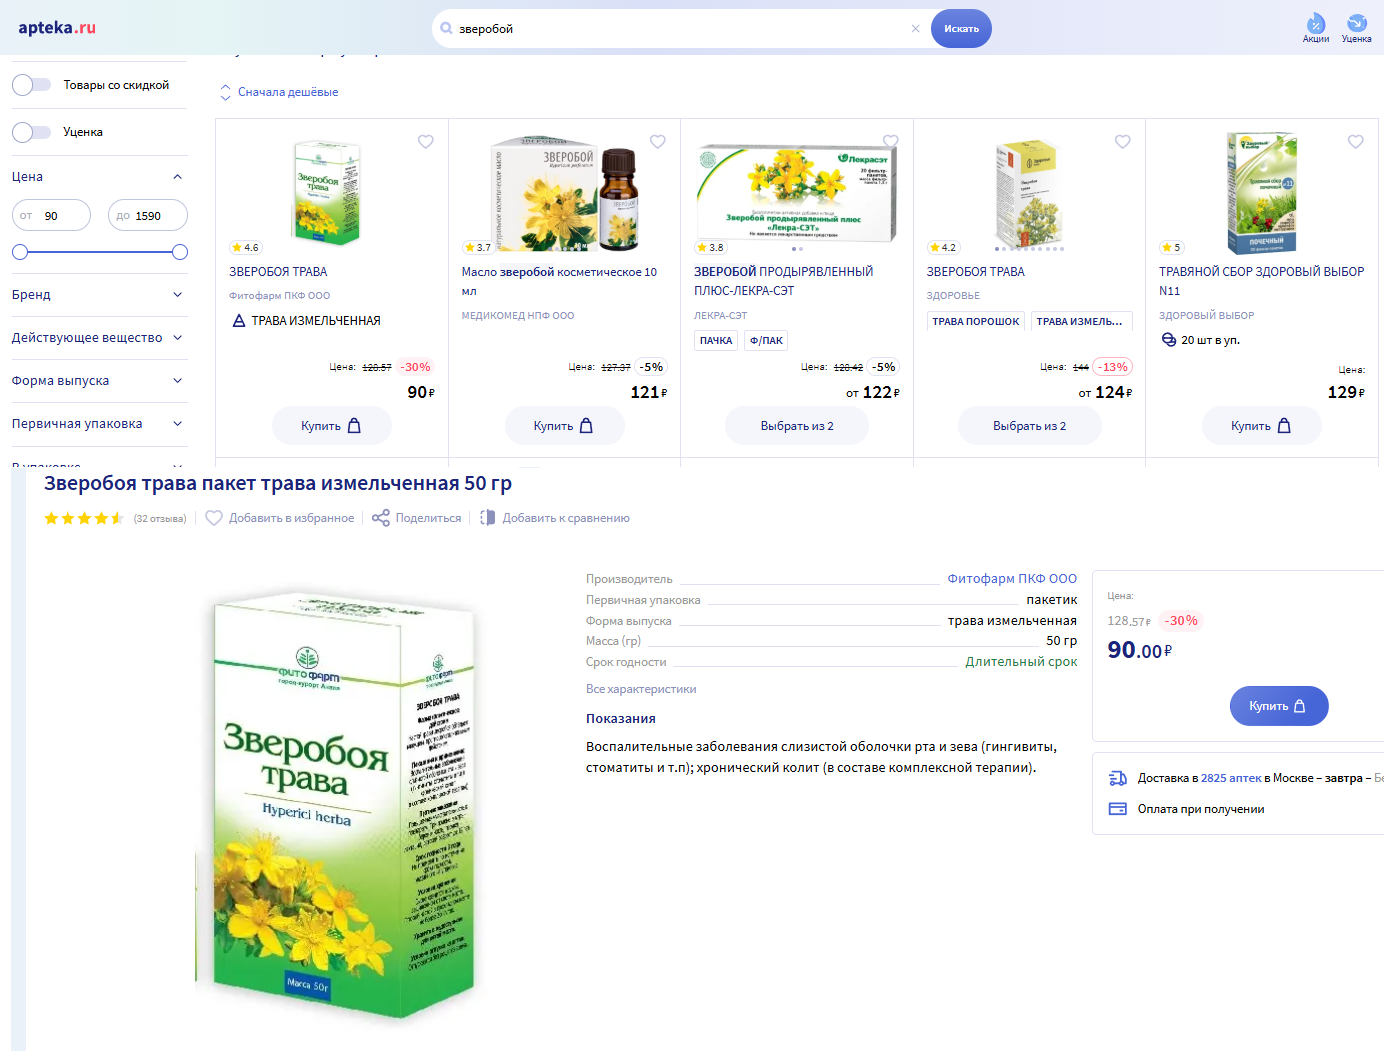
Task: Click the share icon next to Поделиться
Action: [x=381, y=518]
